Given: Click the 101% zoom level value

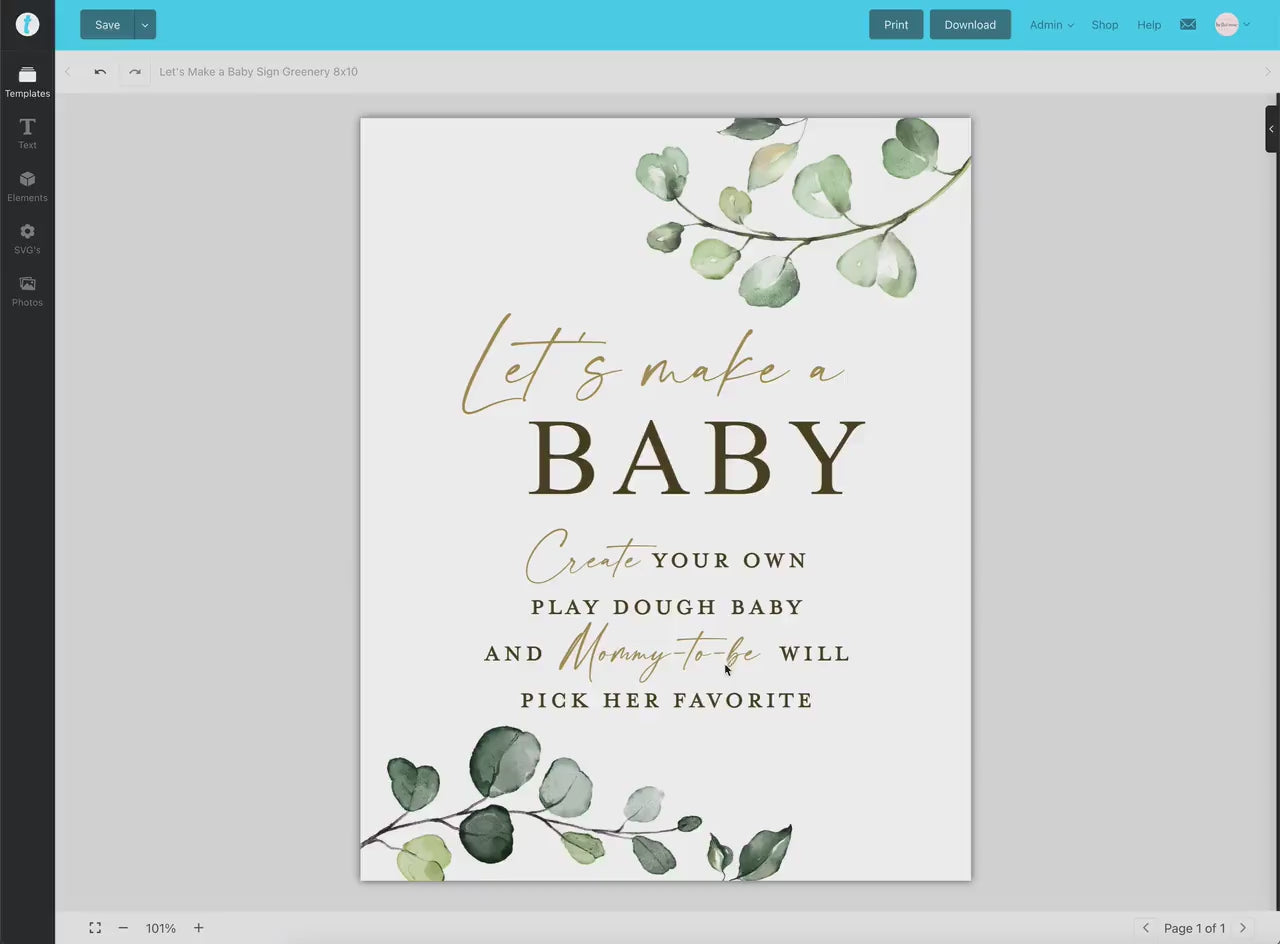Looking at the screenshot, I should pyautogui.click(x=161, y=928).
